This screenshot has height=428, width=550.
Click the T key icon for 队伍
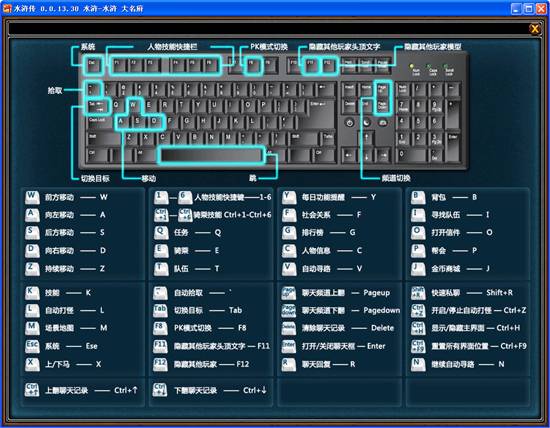pyautogui.click(x=161, y=269)
